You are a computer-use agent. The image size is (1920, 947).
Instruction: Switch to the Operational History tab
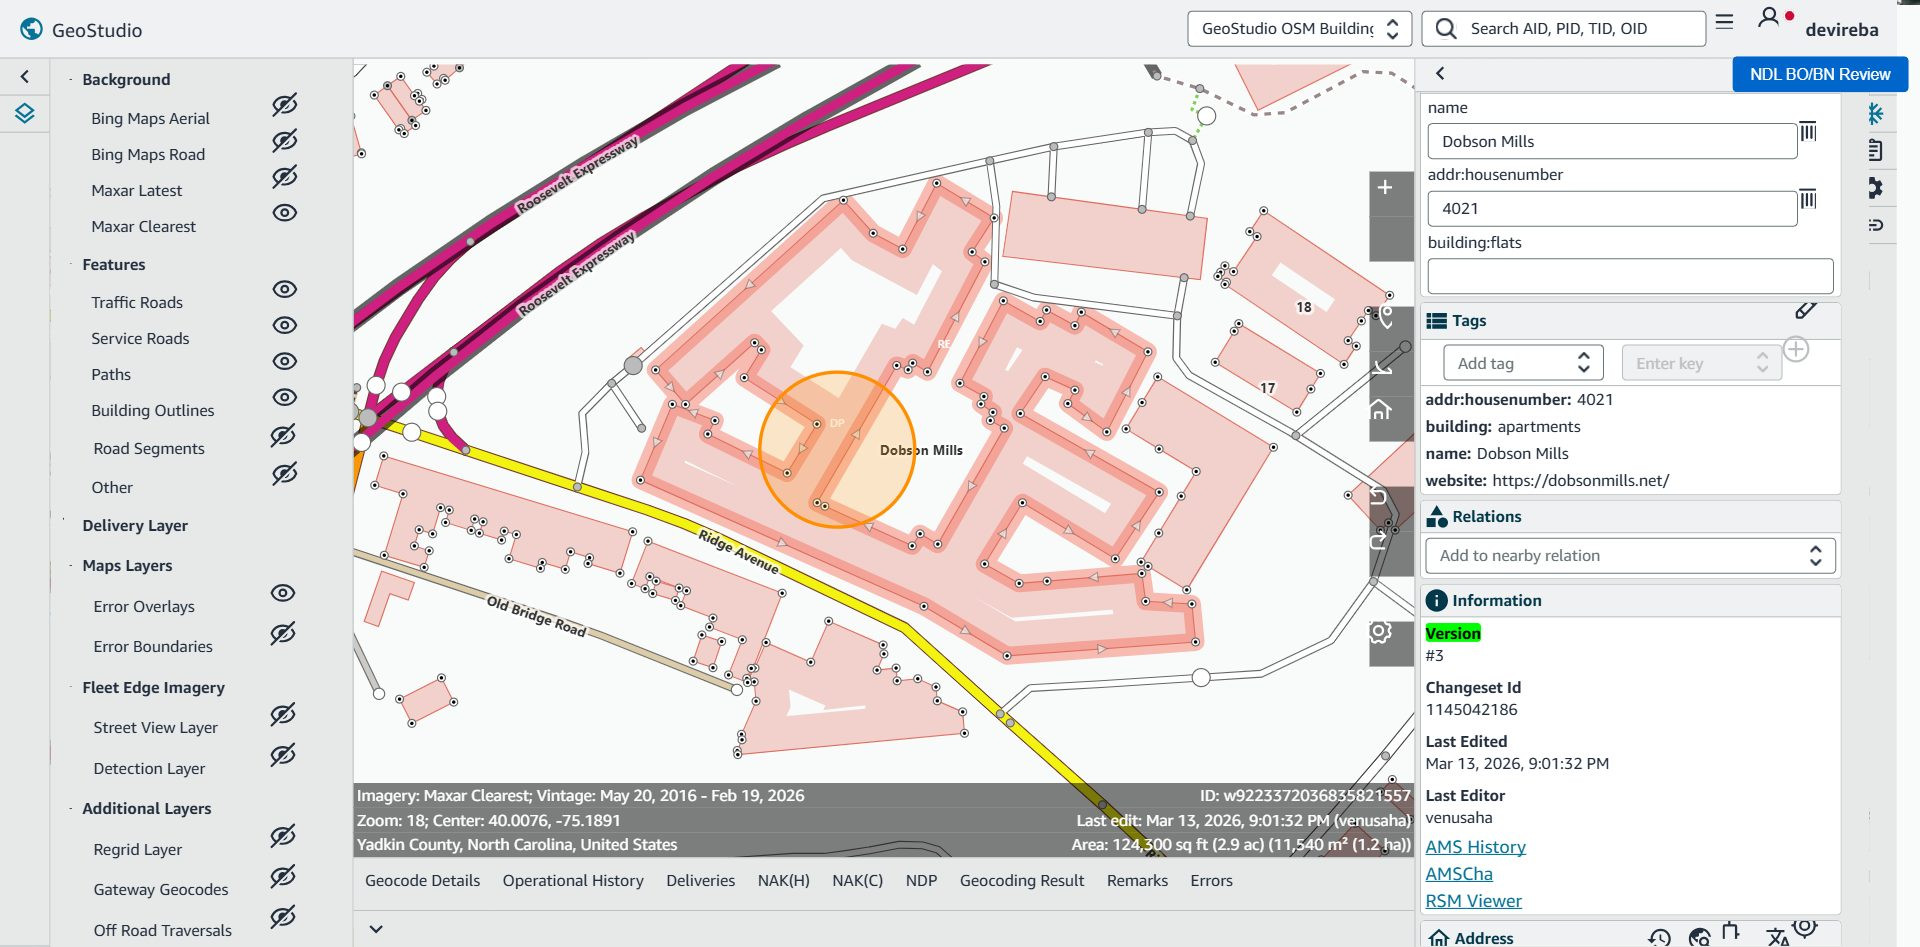point(573,881)
